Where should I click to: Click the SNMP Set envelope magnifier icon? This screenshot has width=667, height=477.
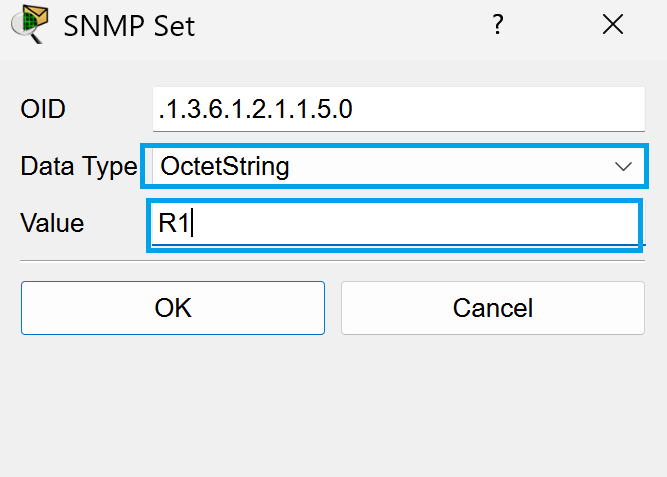point(29,24)
